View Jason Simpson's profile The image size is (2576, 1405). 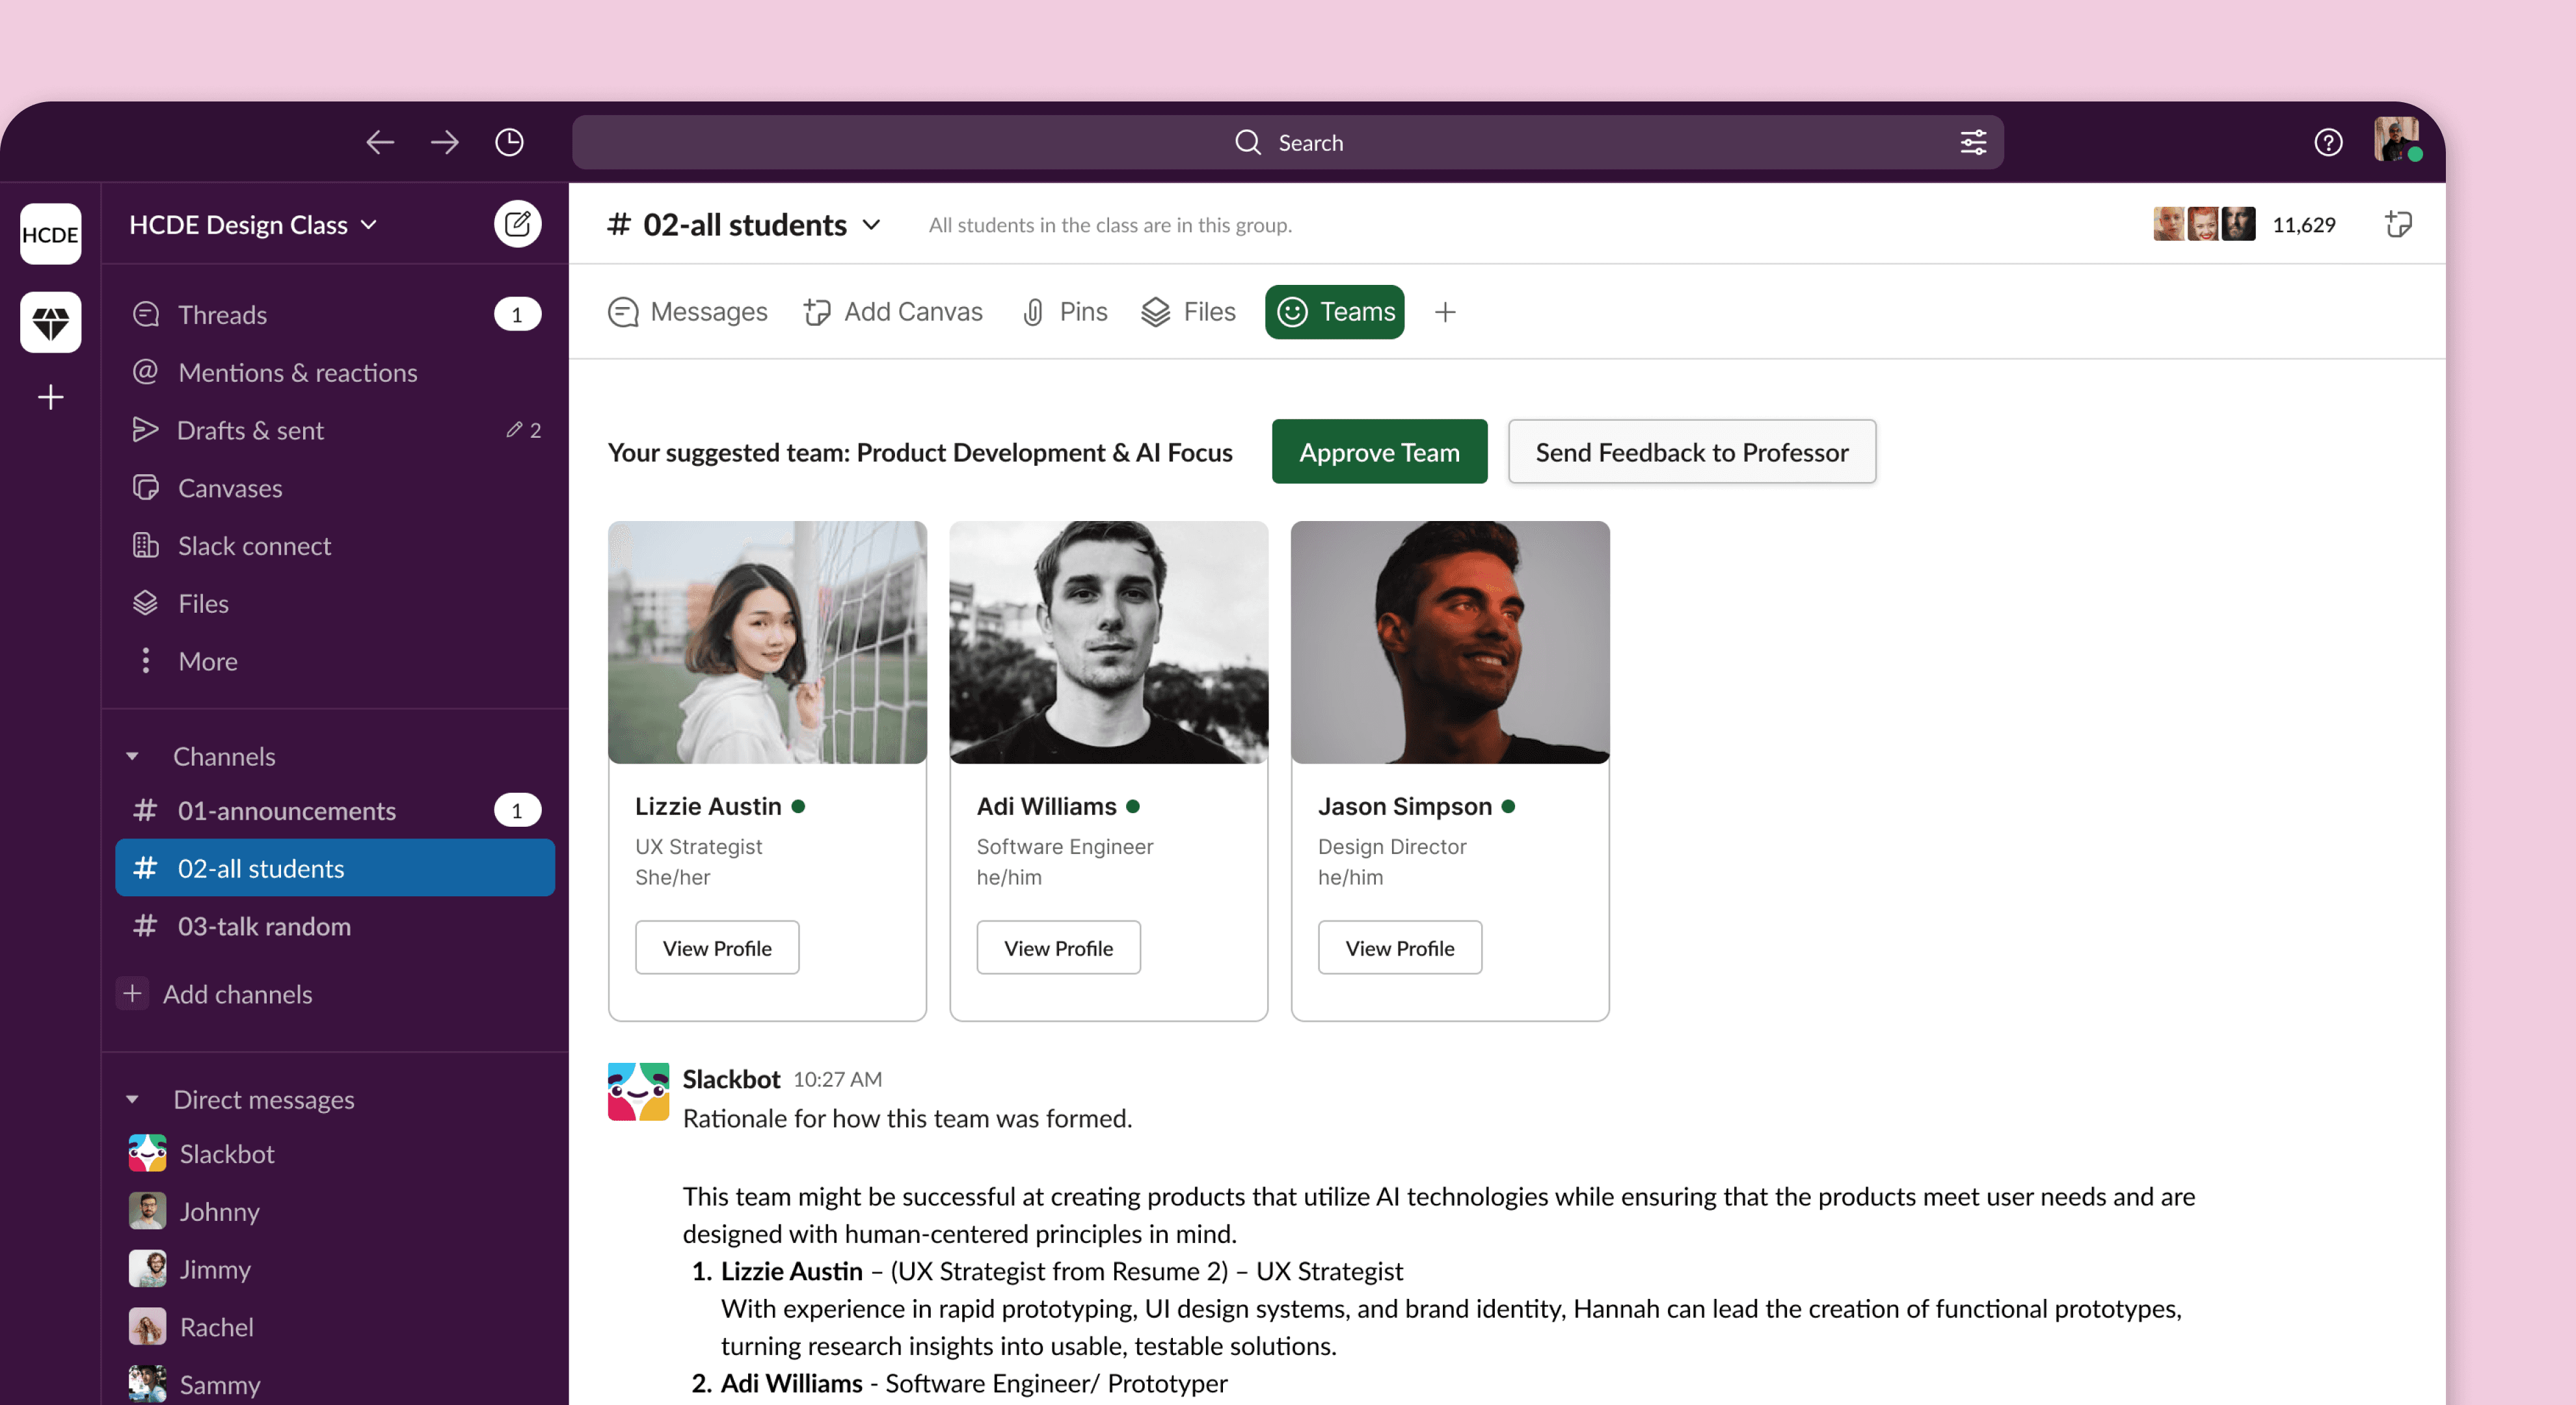(x=1399, y=948)
